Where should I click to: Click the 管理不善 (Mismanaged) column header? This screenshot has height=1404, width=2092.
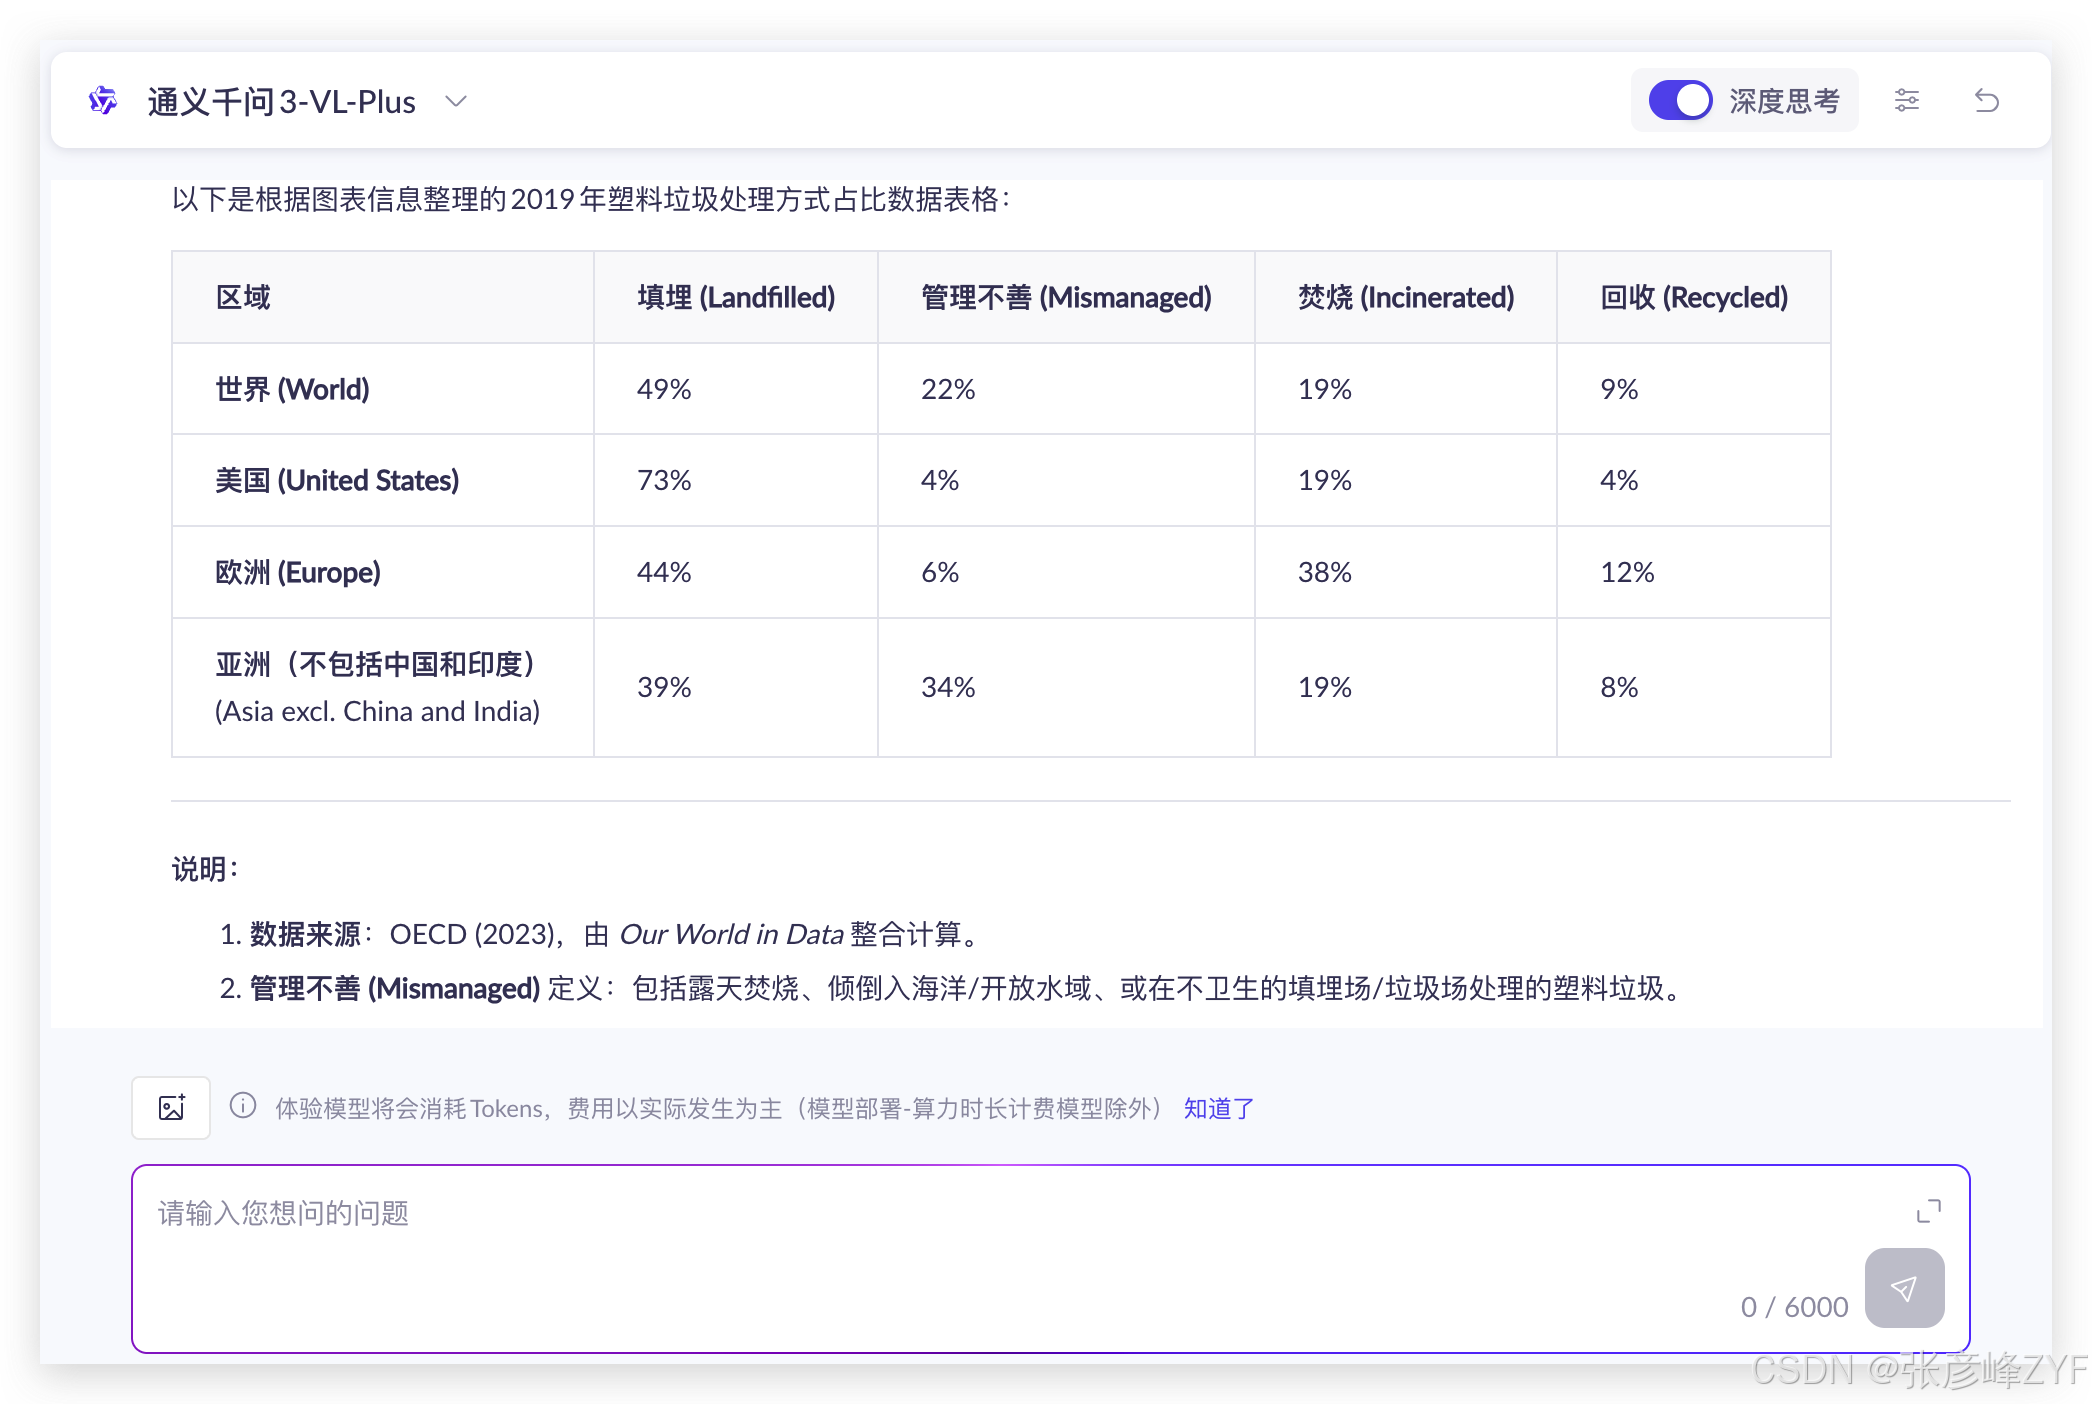coord(1066,297)
